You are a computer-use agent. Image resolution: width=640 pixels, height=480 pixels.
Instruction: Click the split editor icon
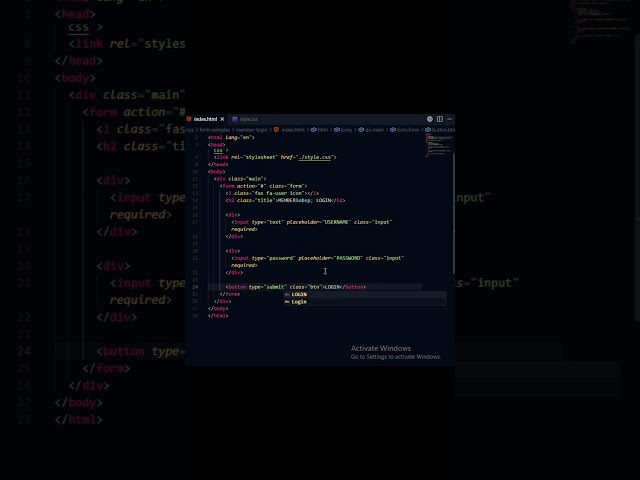(440, 119)
